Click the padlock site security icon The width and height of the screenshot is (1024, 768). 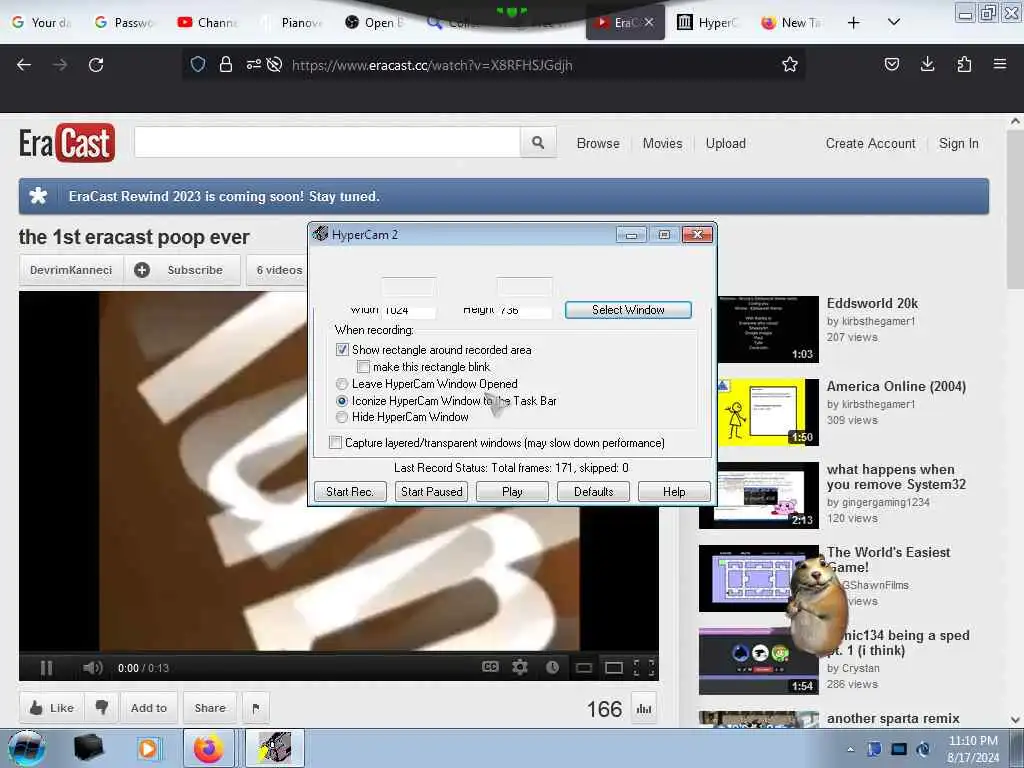click(x=226, y=64)
